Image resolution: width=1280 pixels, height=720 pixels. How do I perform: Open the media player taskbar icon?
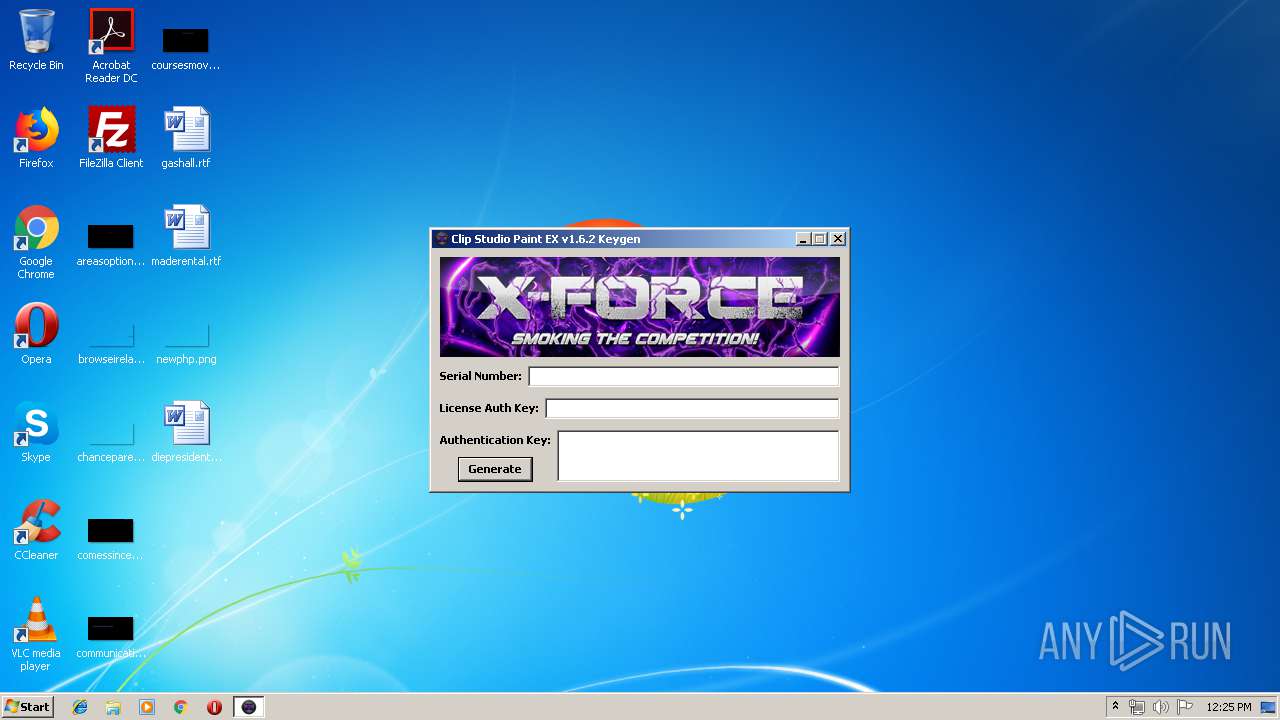tap(147, 707)
